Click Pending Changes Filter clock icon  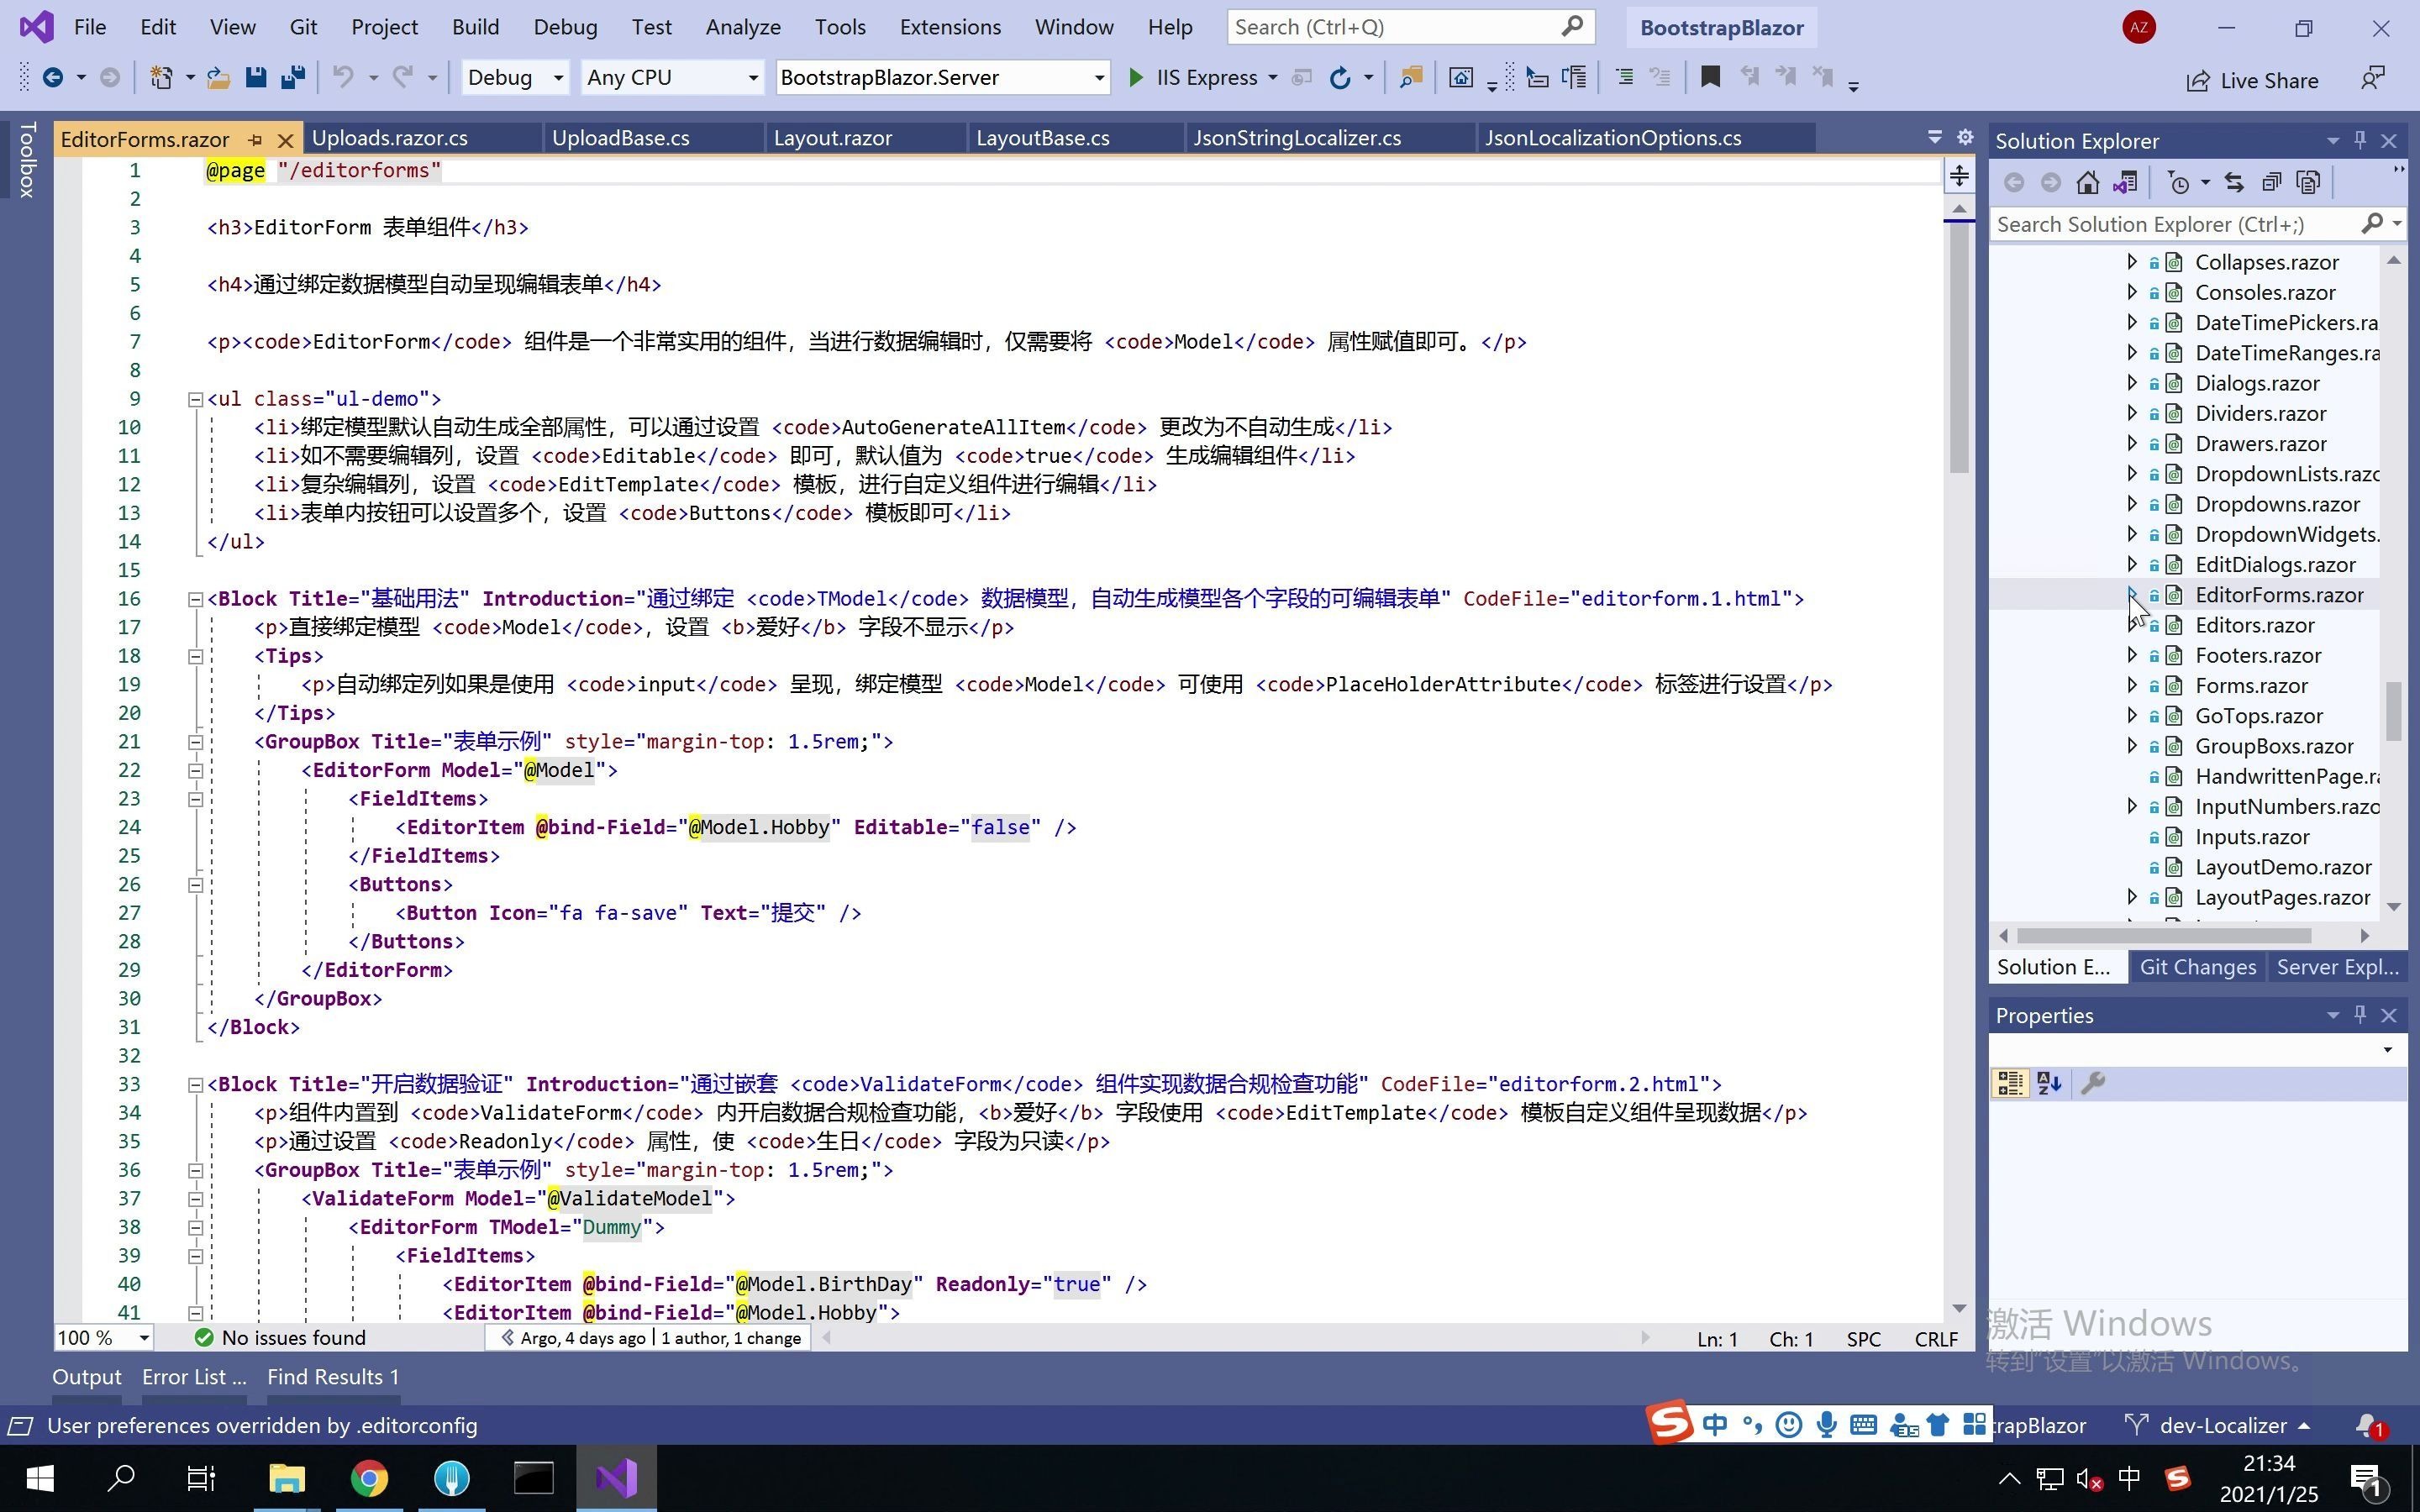tap(2179, 182)
